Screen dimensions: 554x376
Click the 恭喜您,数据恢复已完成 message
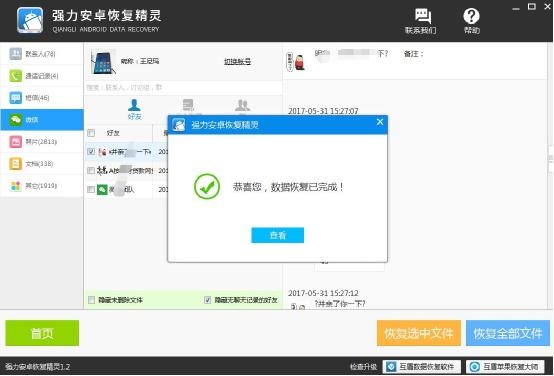tap(288, 187)
